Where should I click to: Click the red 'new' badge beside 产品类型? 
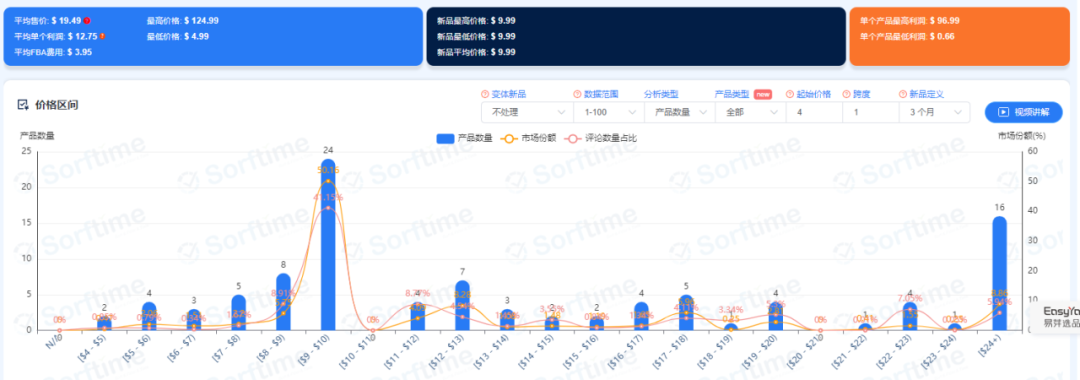point(762,94)
